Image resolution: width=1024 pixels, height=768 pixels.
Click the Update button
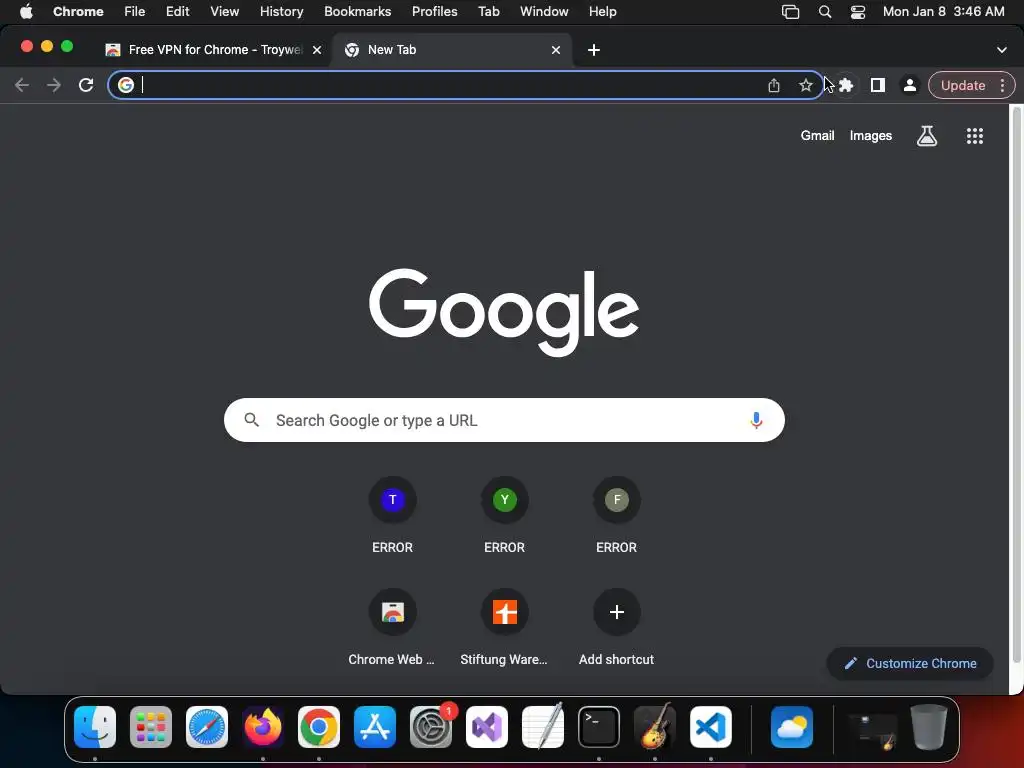[x=963, y=85]
